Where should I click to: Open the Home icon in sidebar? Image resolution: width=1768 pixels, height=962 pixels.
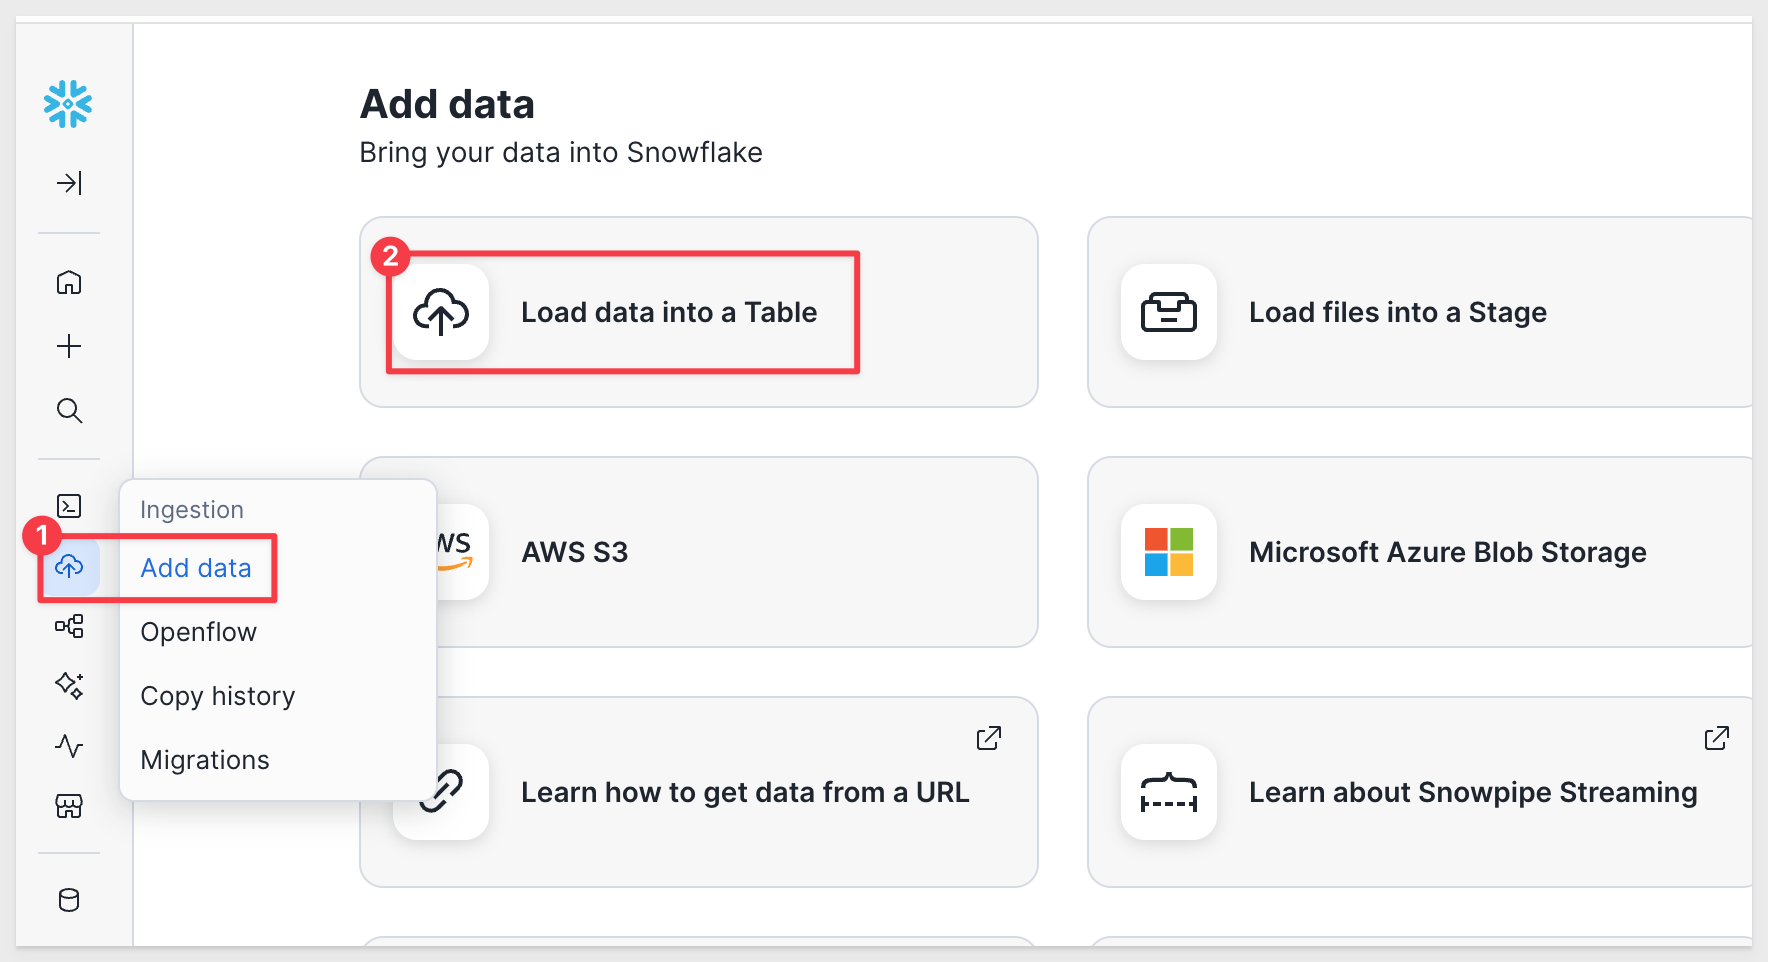tap(69, 283)
